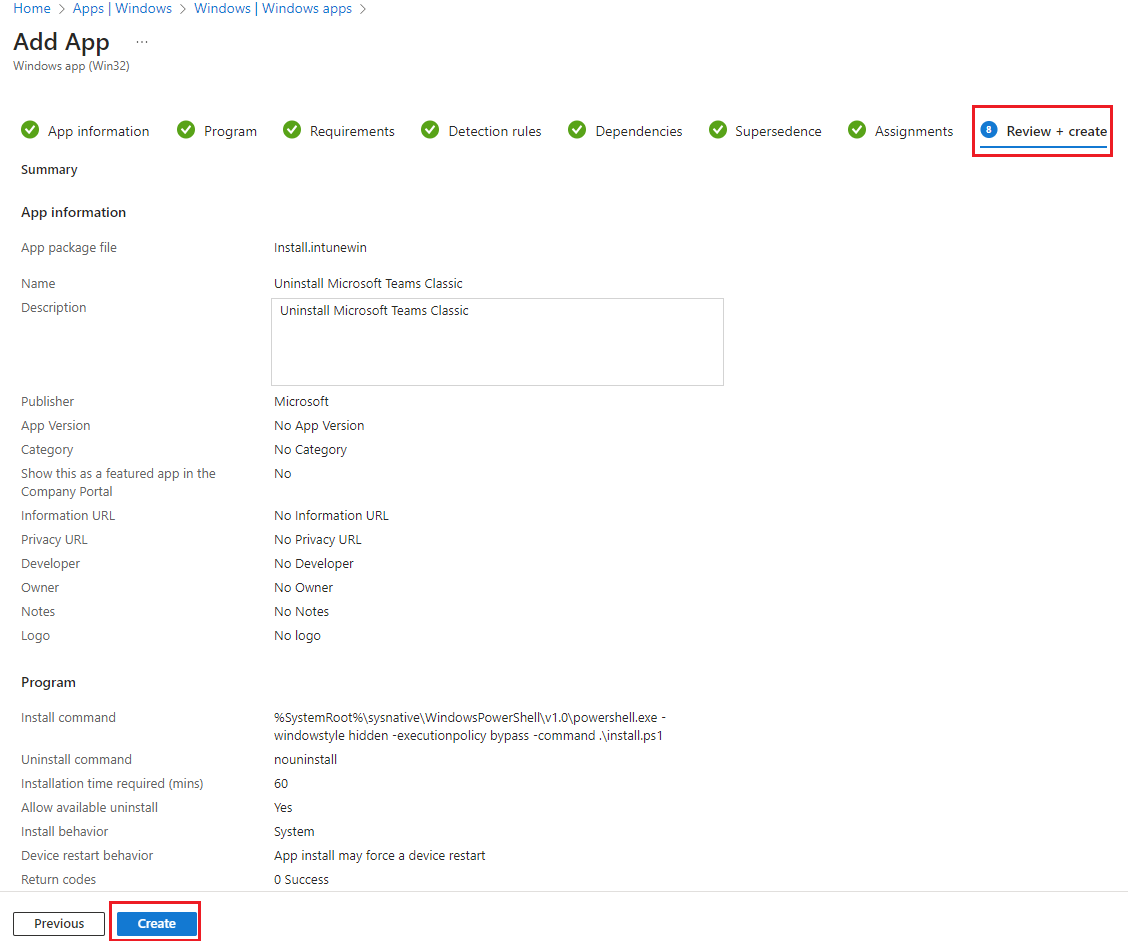Screen dimensions: 1128x941
Task: Click the featured app value No
Action: coord(282,474)
